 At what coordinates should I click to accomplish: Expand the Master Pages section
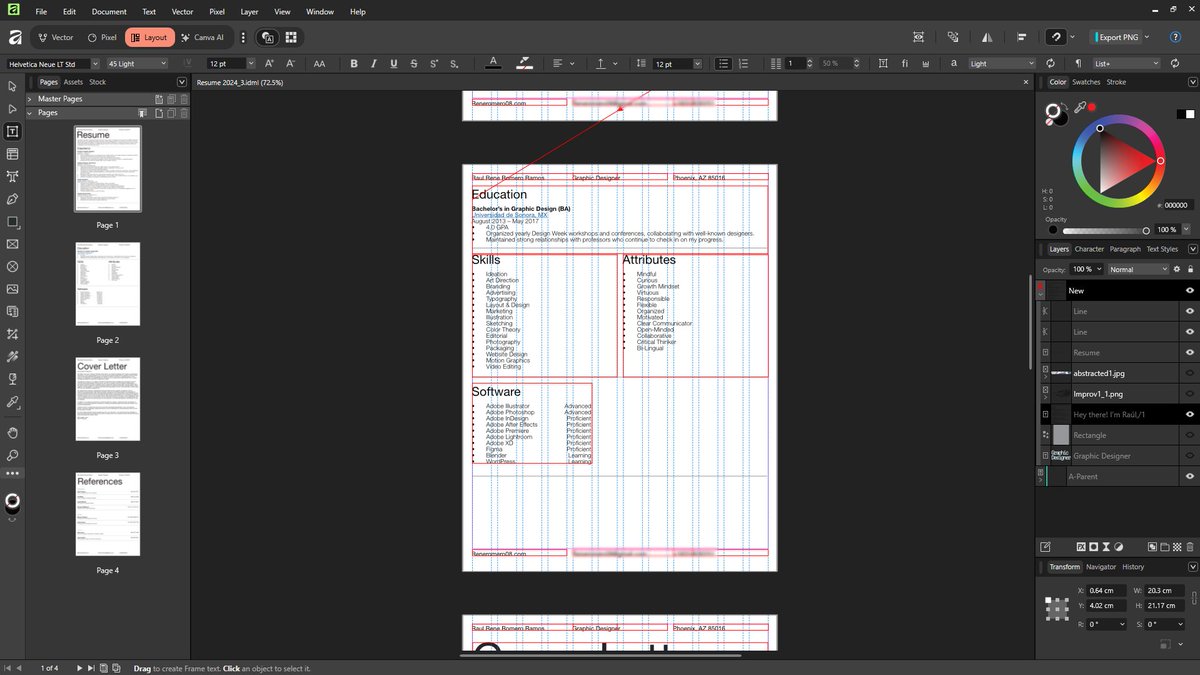pyautogui.click(x=31, y=99)
